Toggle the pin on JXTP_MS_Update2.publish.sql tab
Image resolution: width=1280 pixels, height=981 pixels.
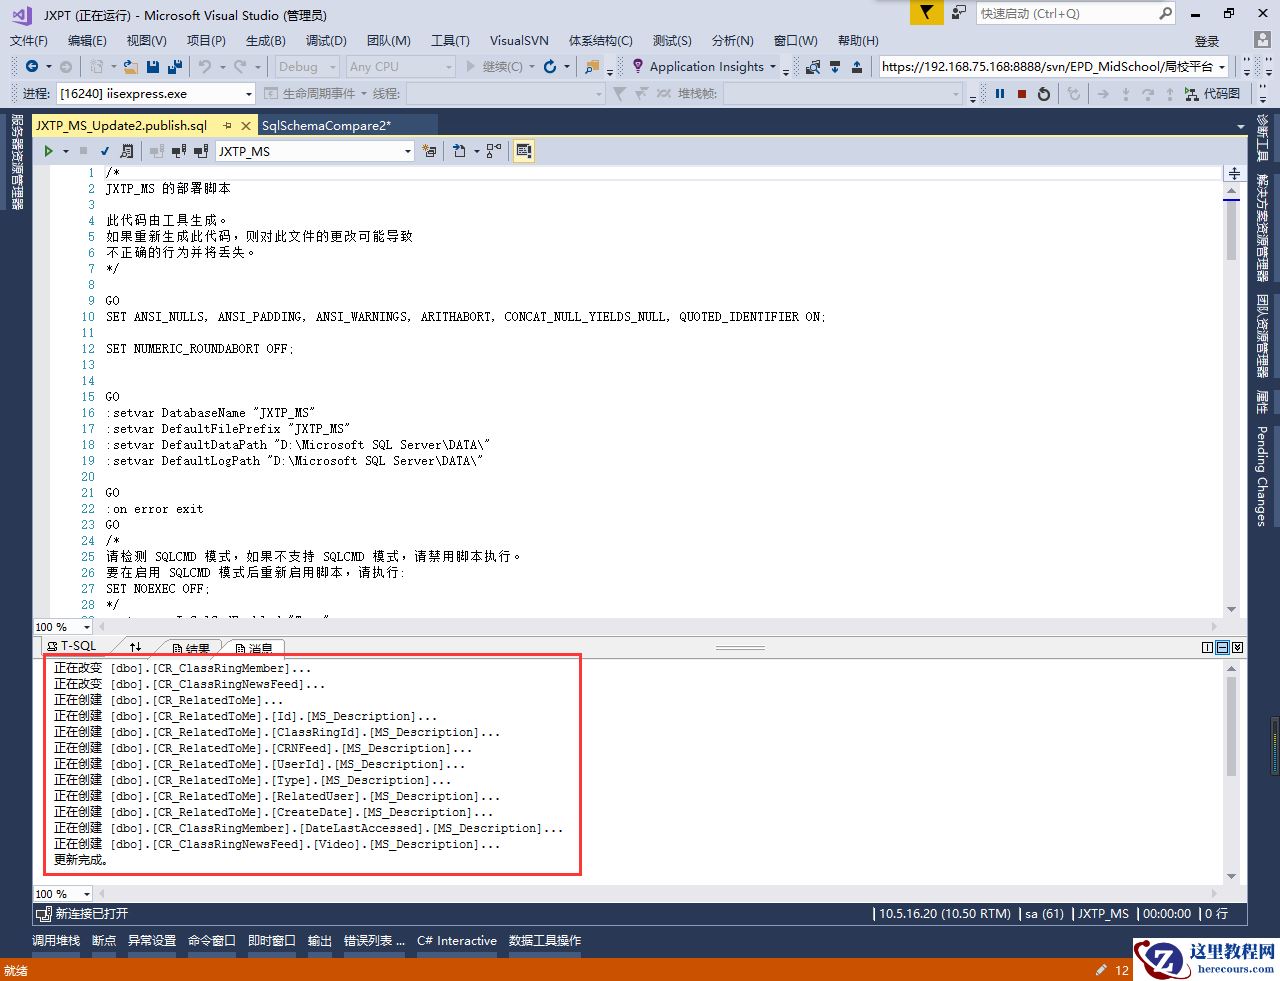tap(228, 126)
